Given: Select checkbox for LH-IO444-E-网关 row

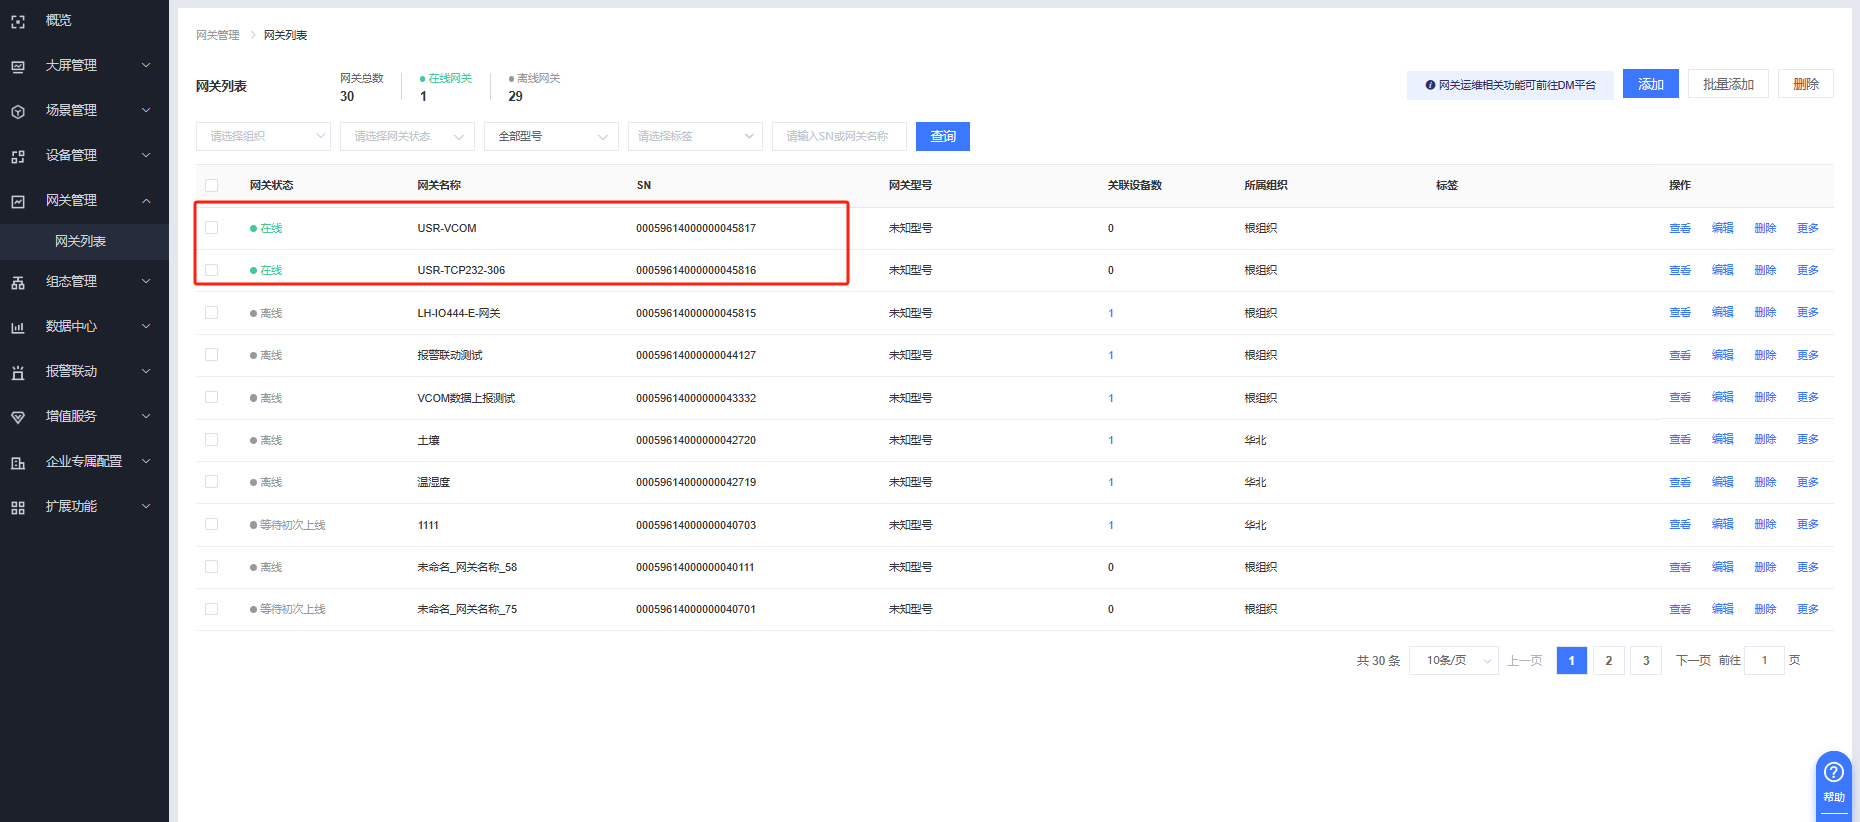Looking at the screenshot, I should point(211,313).
